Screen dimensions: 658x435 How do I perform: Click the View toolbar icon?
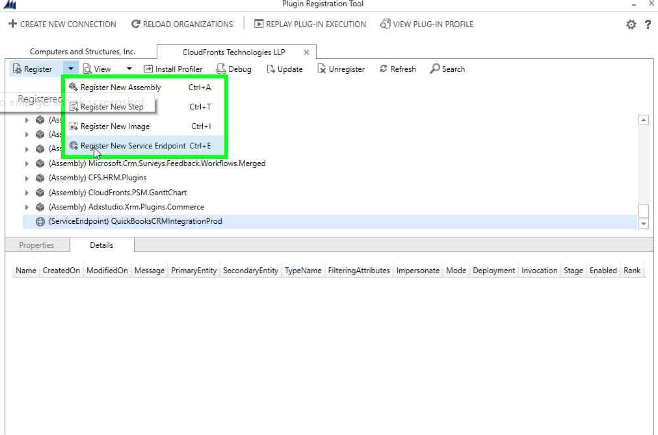tap(87, 69)
